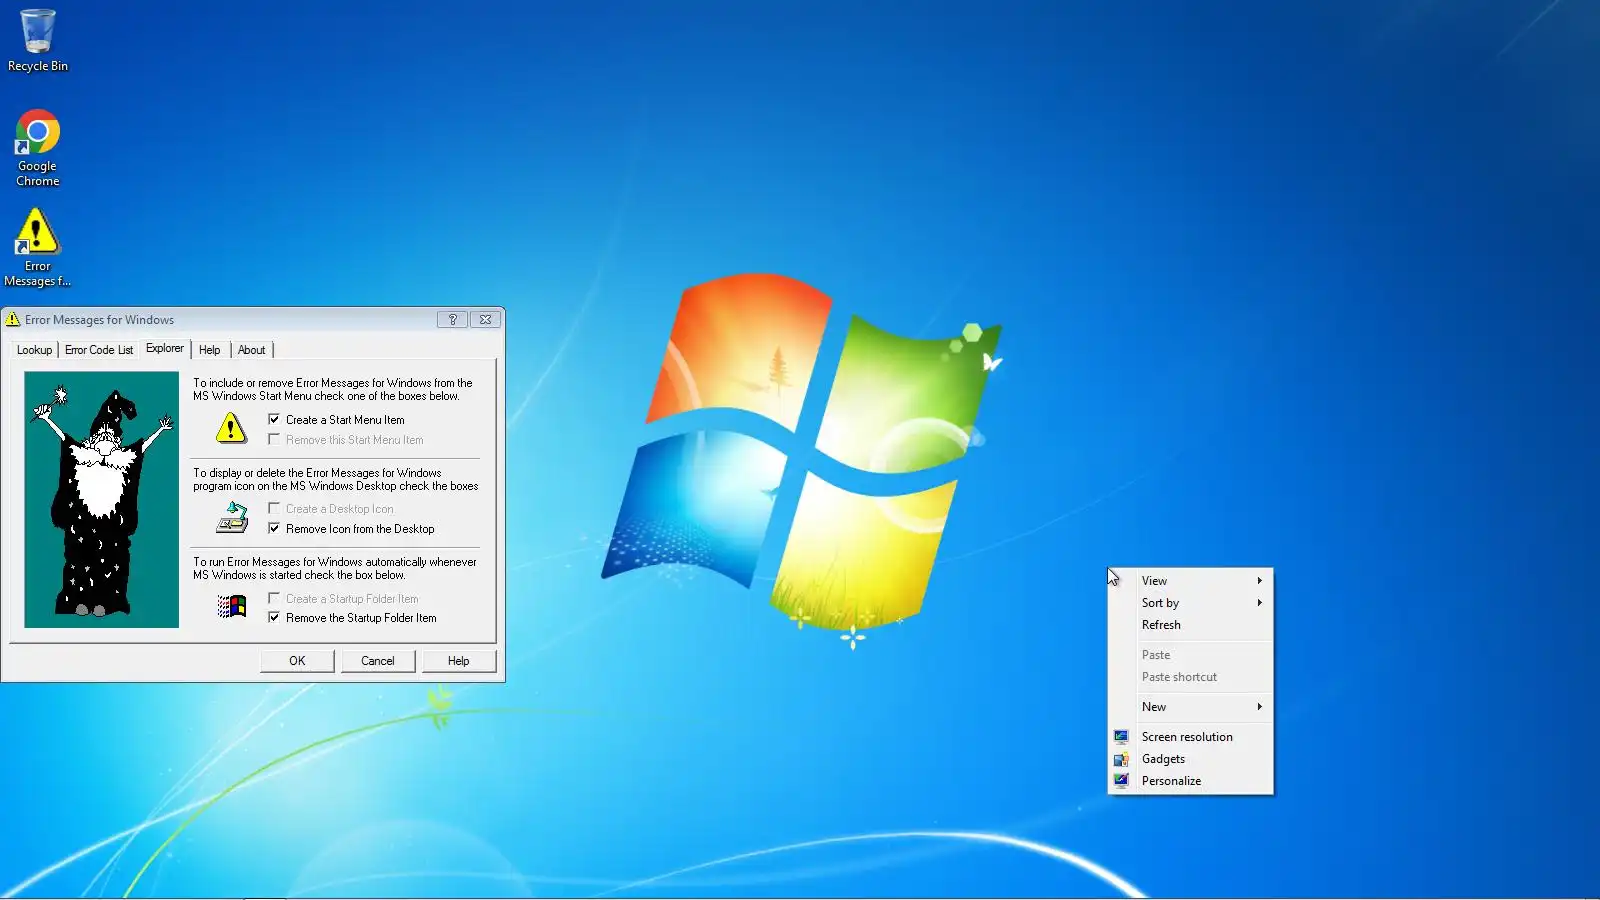Select the Error Messages desktop shortcut icon

point(38,248)
